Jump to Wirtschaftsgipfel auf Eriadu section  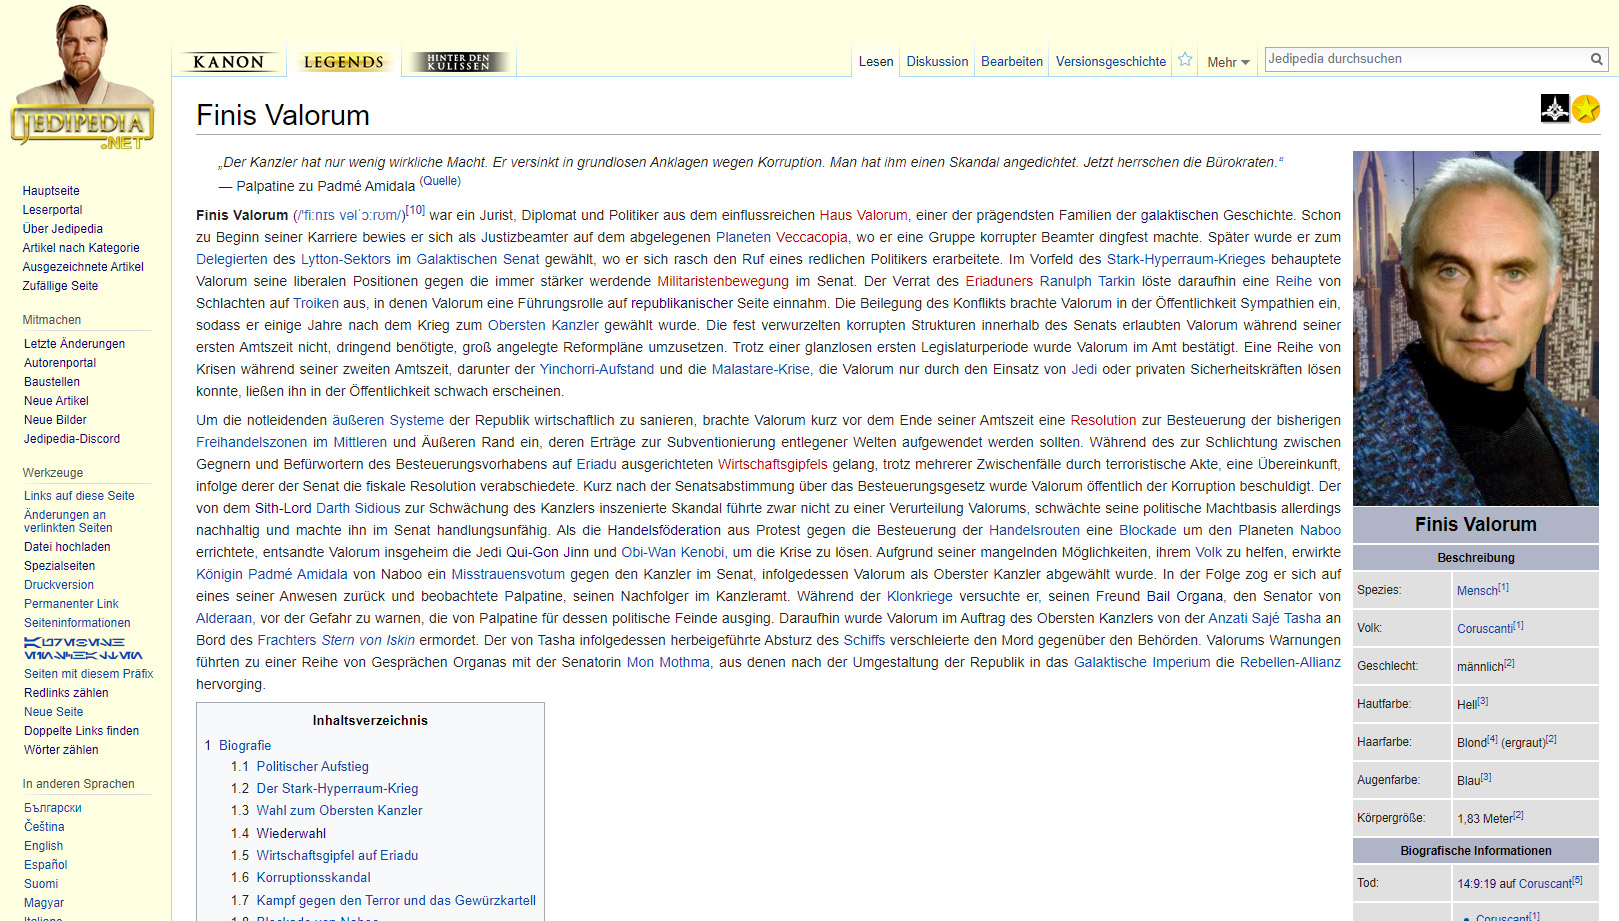coord(337,856)
